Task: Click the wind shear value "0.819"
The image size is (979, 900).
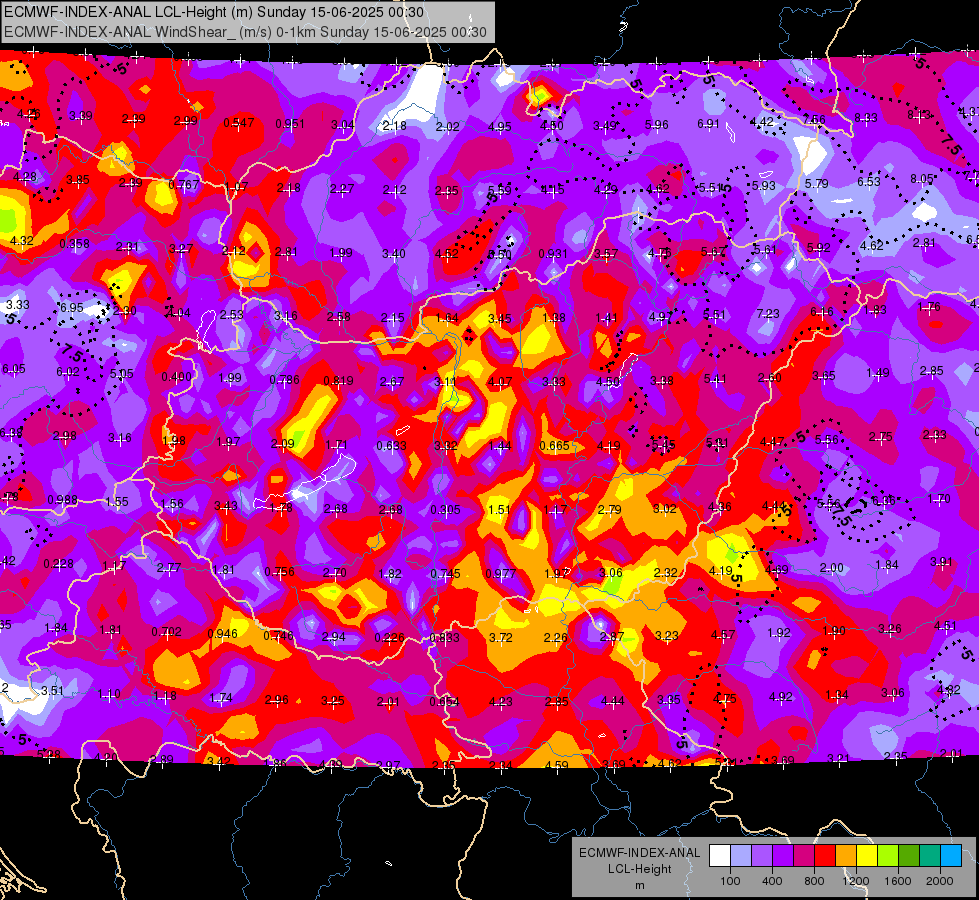Action: [x=338, y=380]
